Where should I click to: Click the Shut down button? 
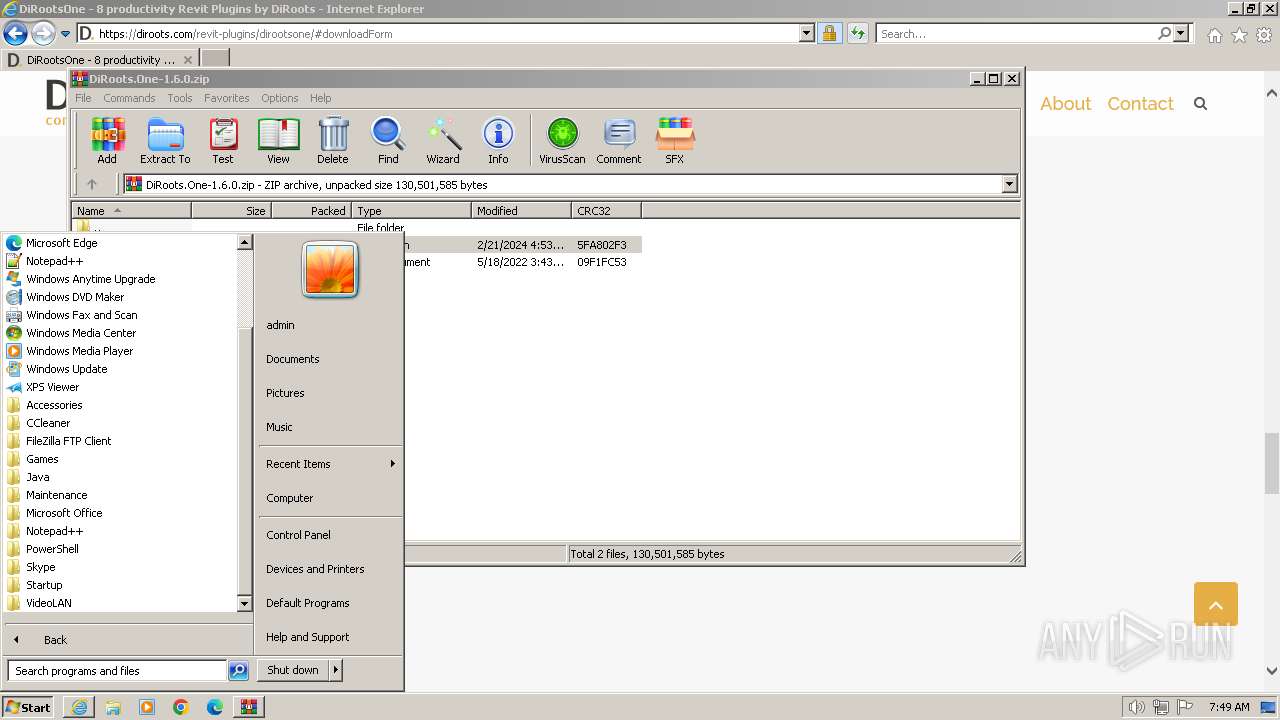[x=293, y=670]
